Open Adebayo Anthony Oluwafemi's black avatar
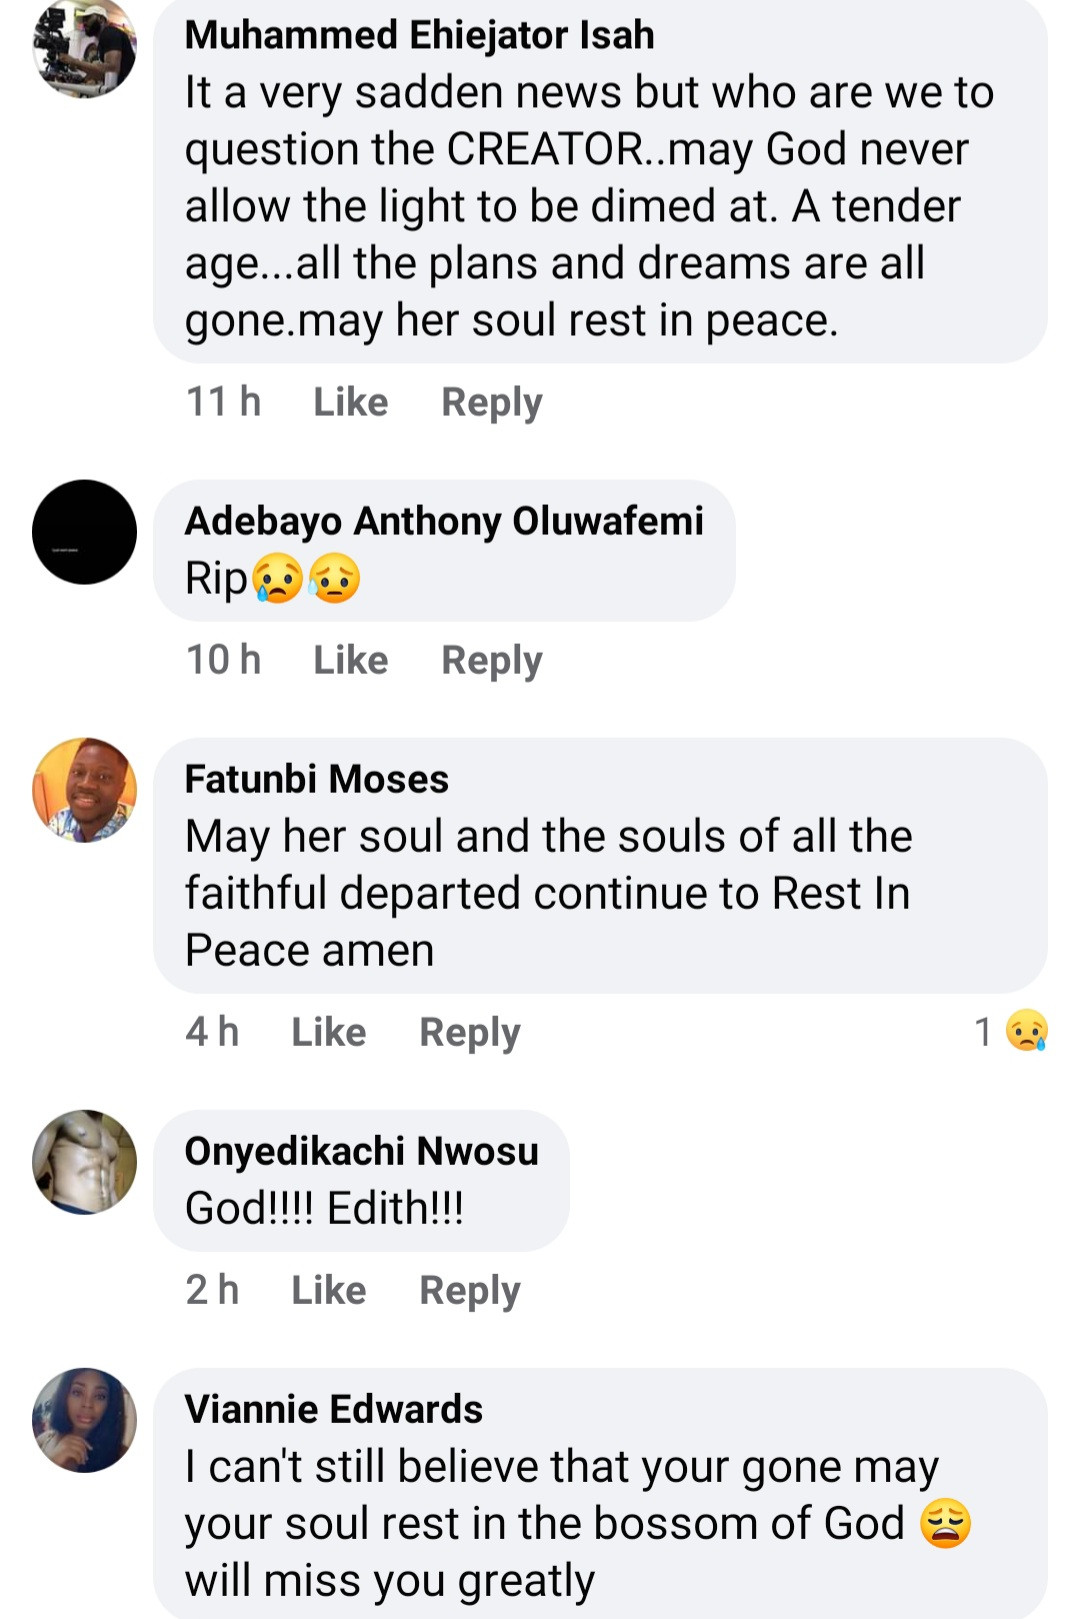The height and width of the screenshot is (1619, 1080). coord(84,532)
